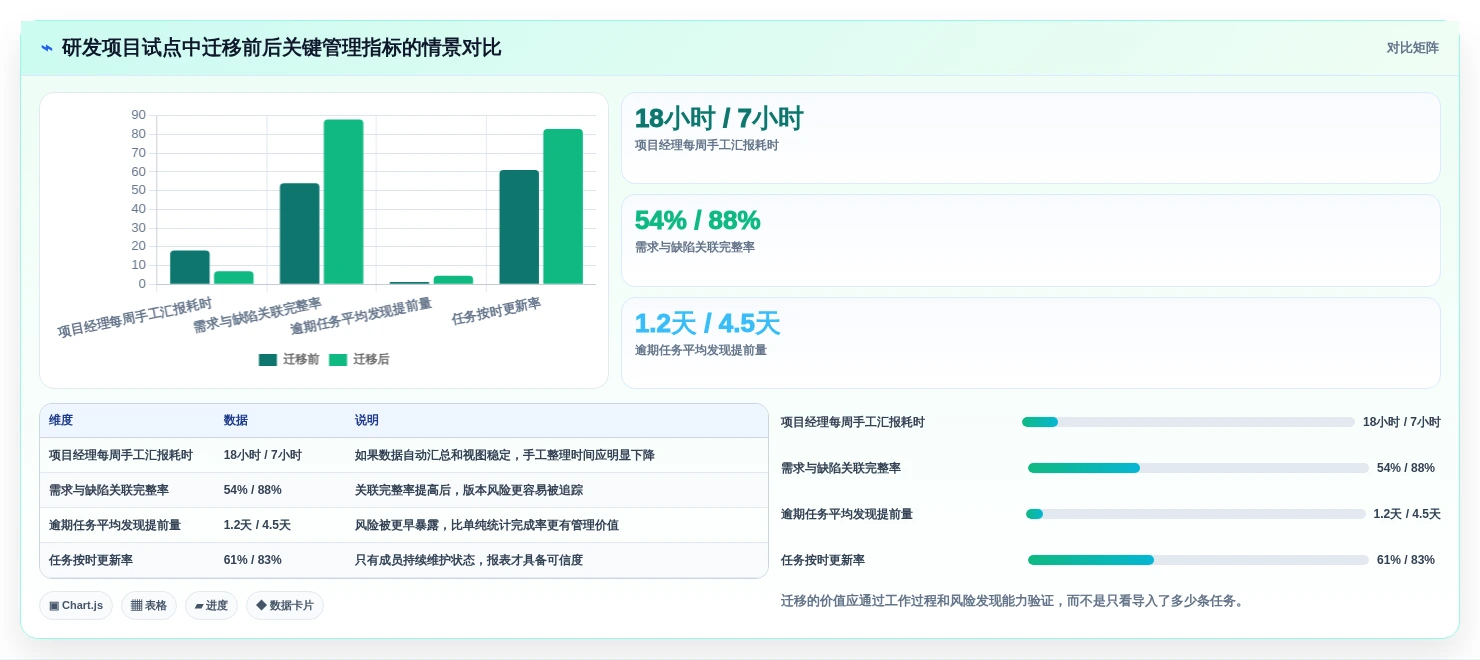Toggle the 迁移前 legend entry in the chart
1480x660 pixels.
point(289,360)
